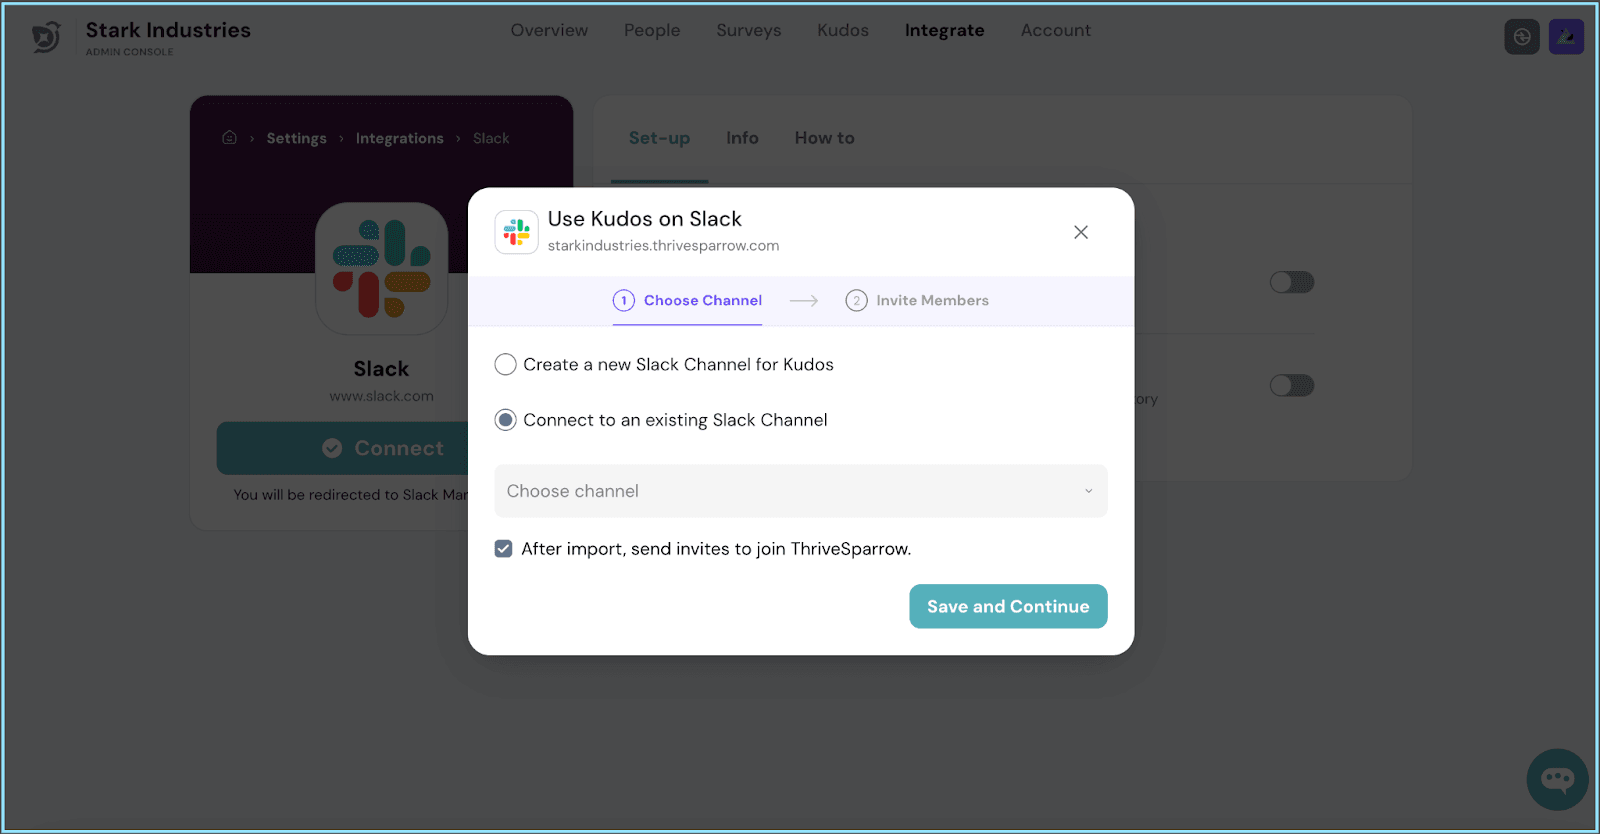This screenshot has height=834, width=1600.
Task: Click the ThriveSparrow logo icon
Action: point(46,37)
